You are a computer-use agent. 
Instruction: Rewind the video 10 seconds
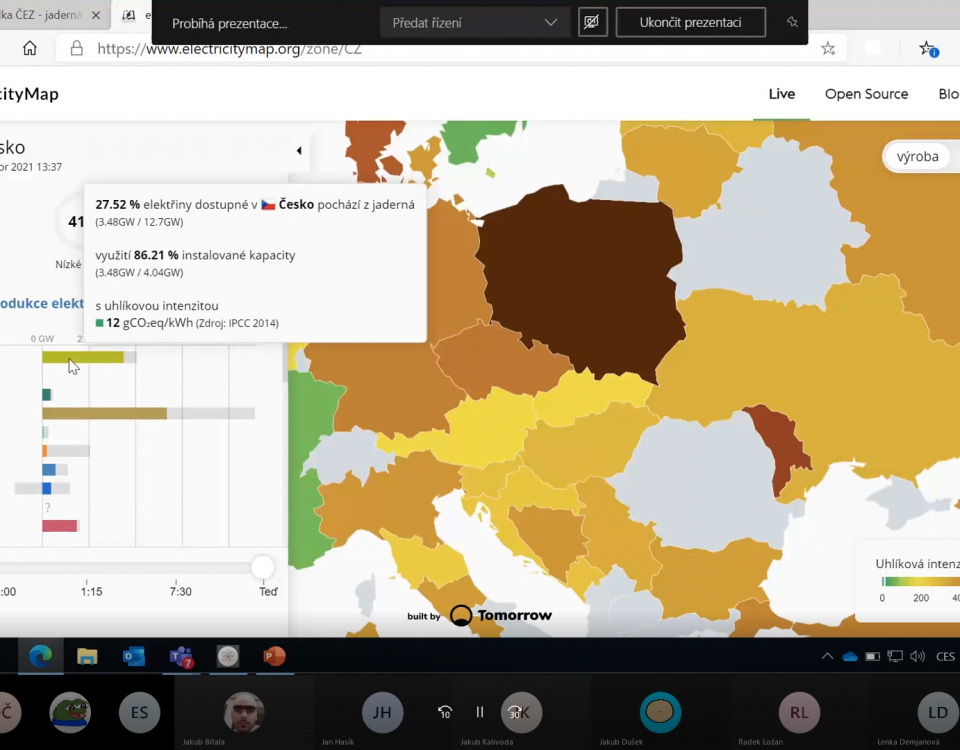444,712
